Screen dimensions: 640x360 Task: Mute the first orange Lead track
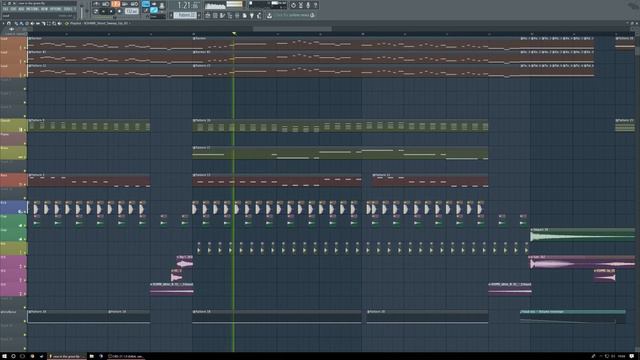tap(24, 48)
